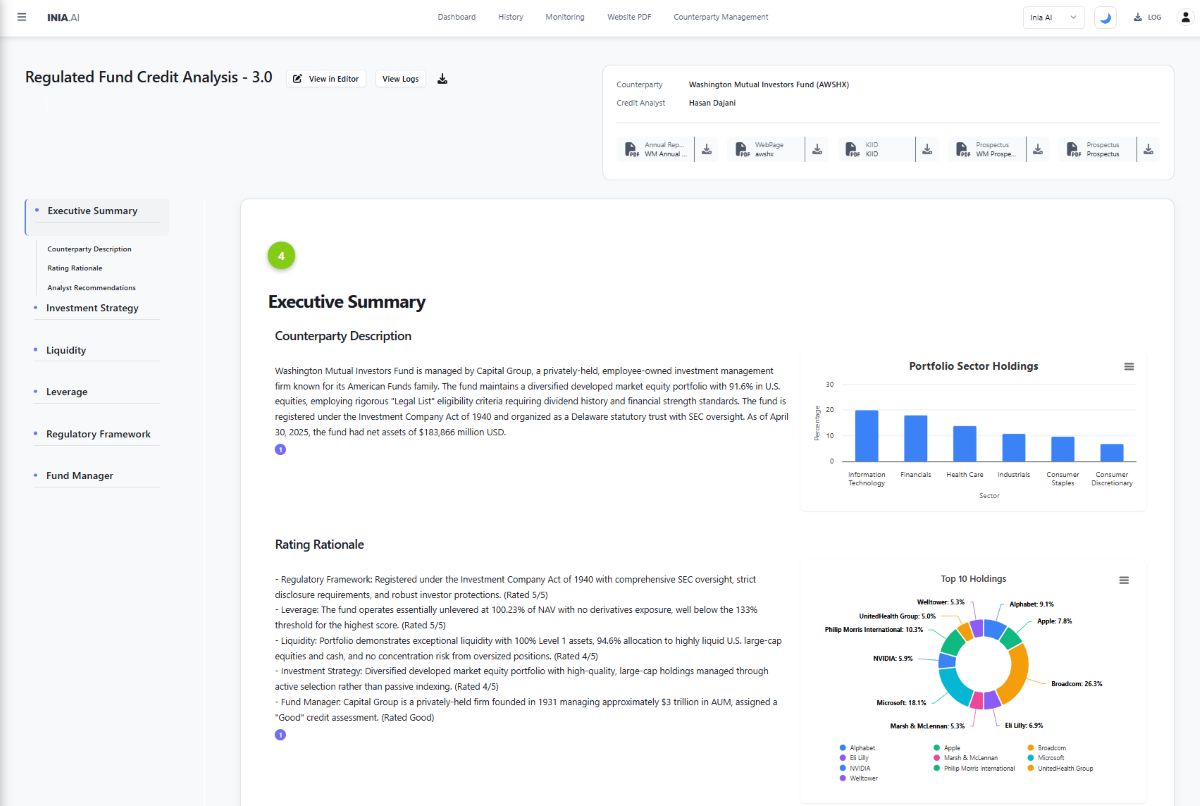Viewport: 1200px width, 806px height.
Task: Open the Website PDF page
Action: [629, 17]
